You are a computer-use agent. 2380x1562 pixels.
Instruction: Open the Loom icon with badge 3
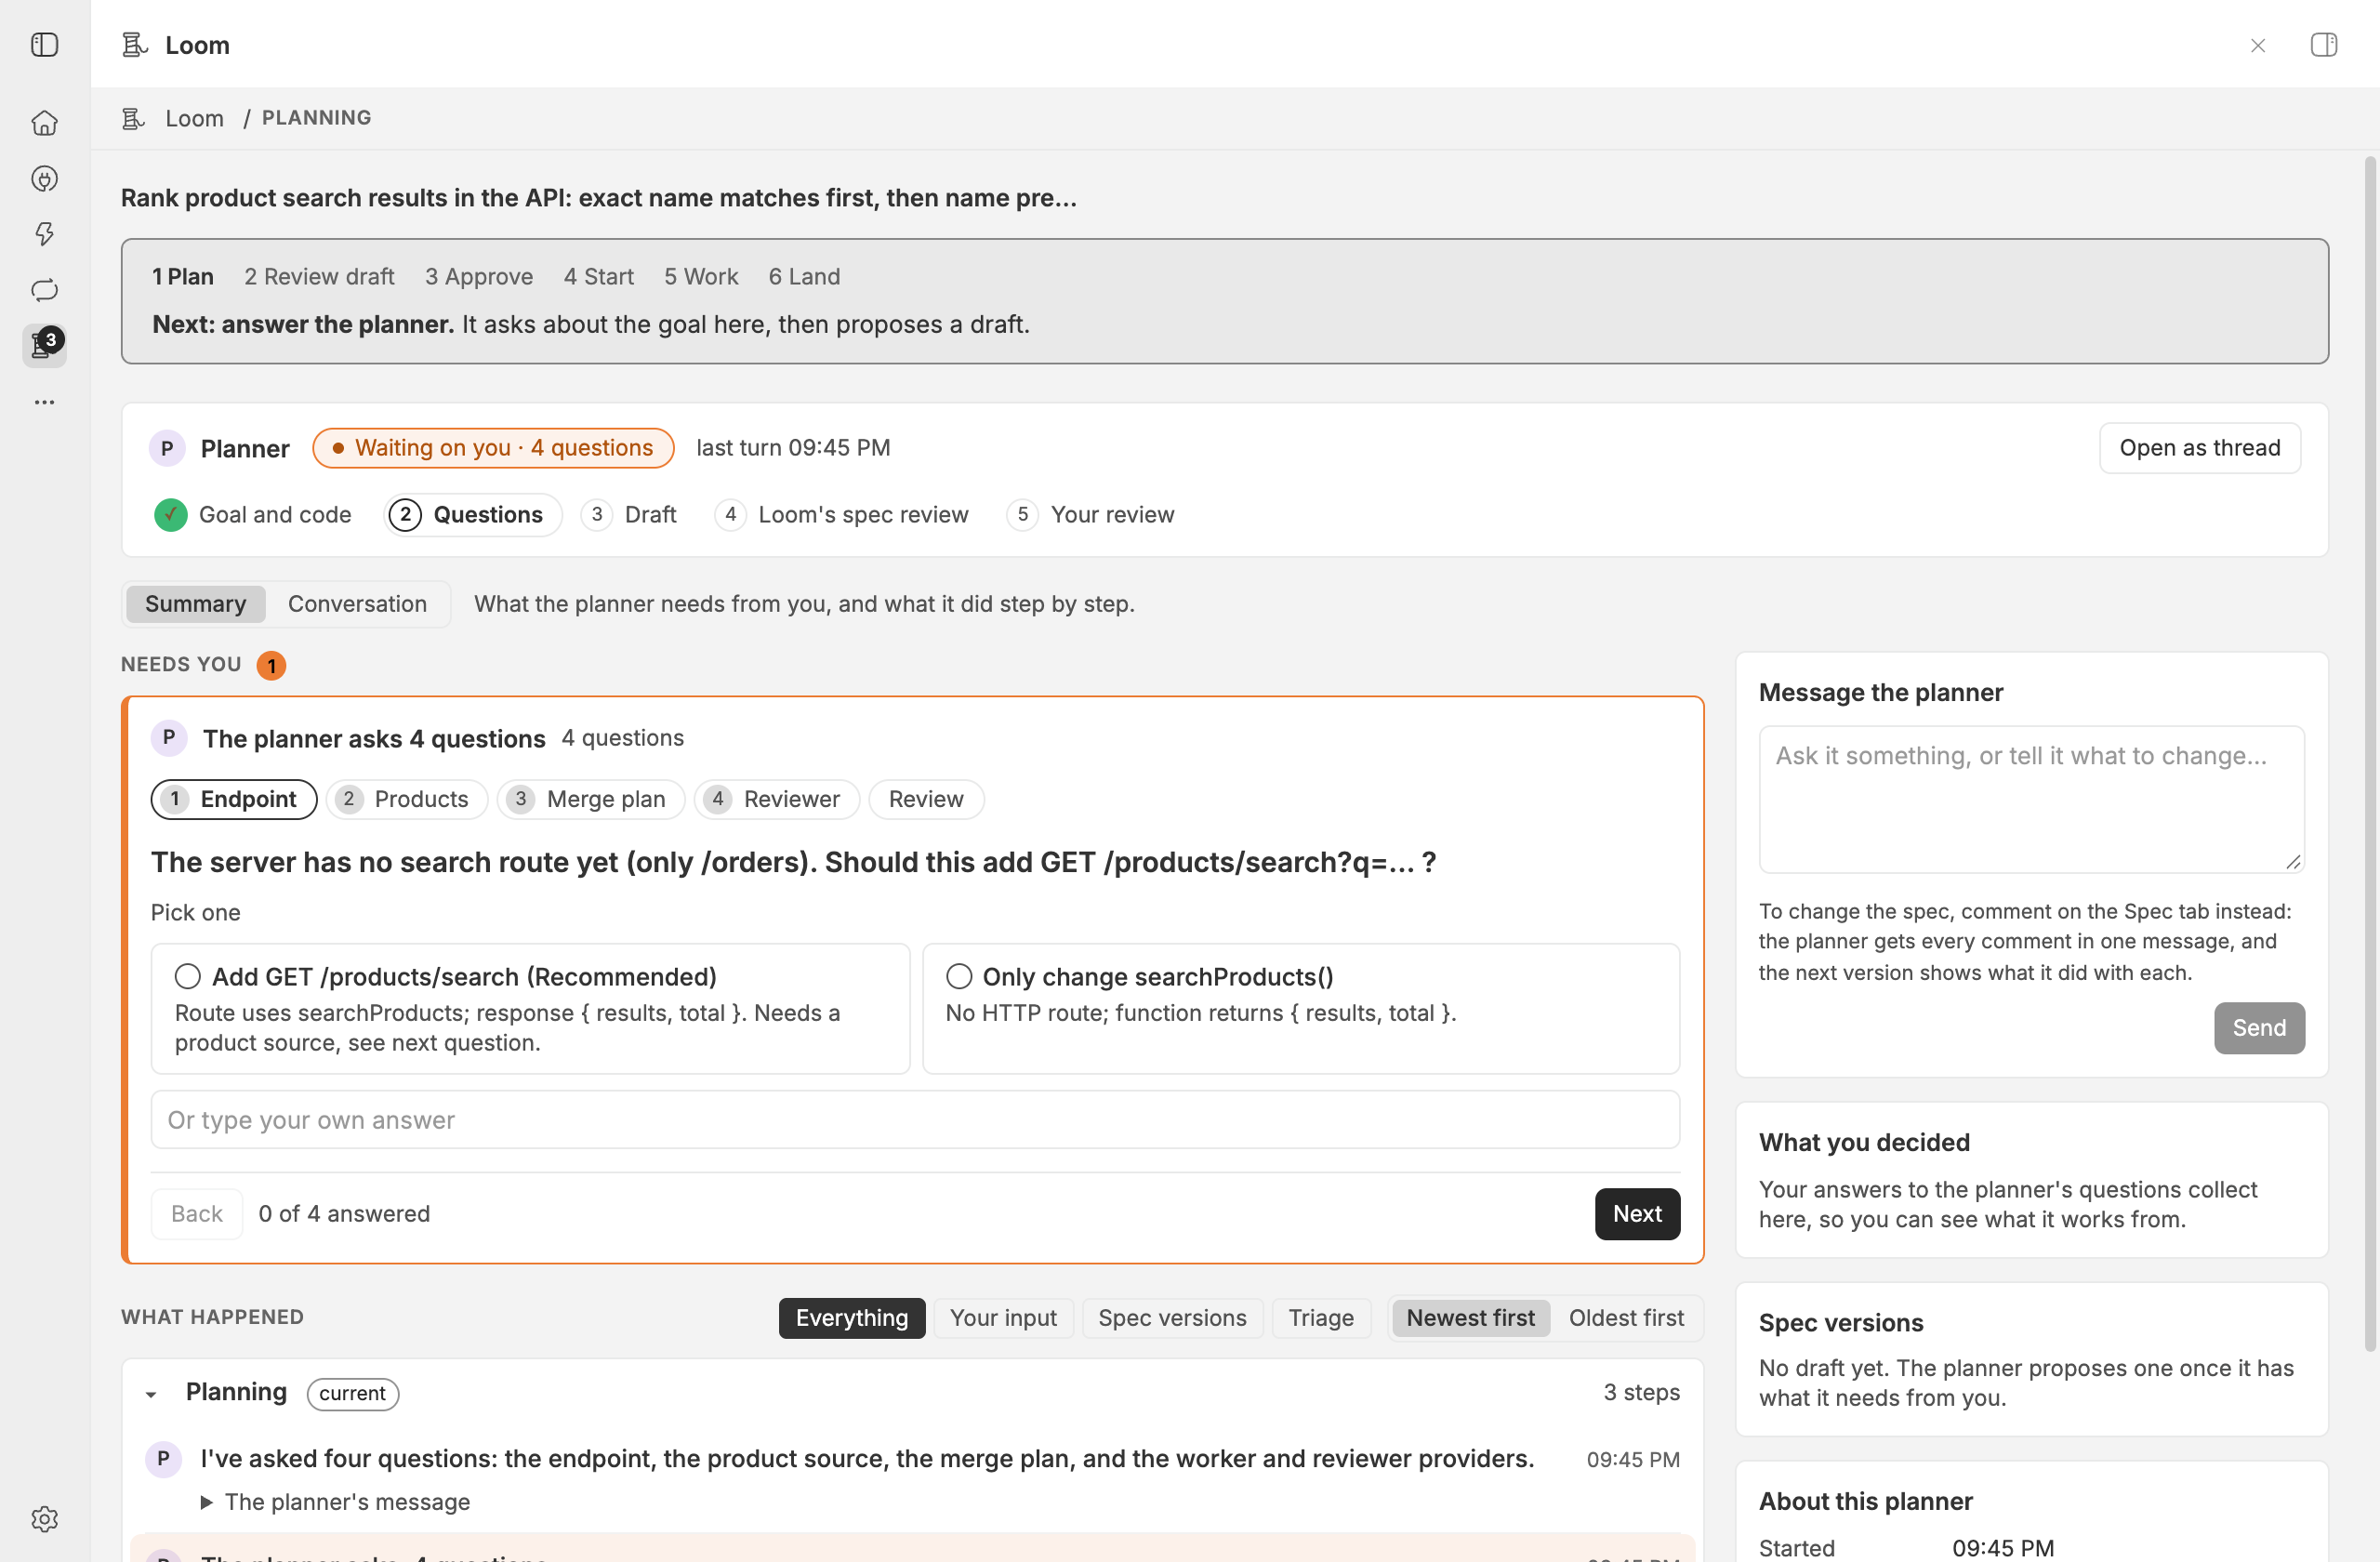pos(45,345)
